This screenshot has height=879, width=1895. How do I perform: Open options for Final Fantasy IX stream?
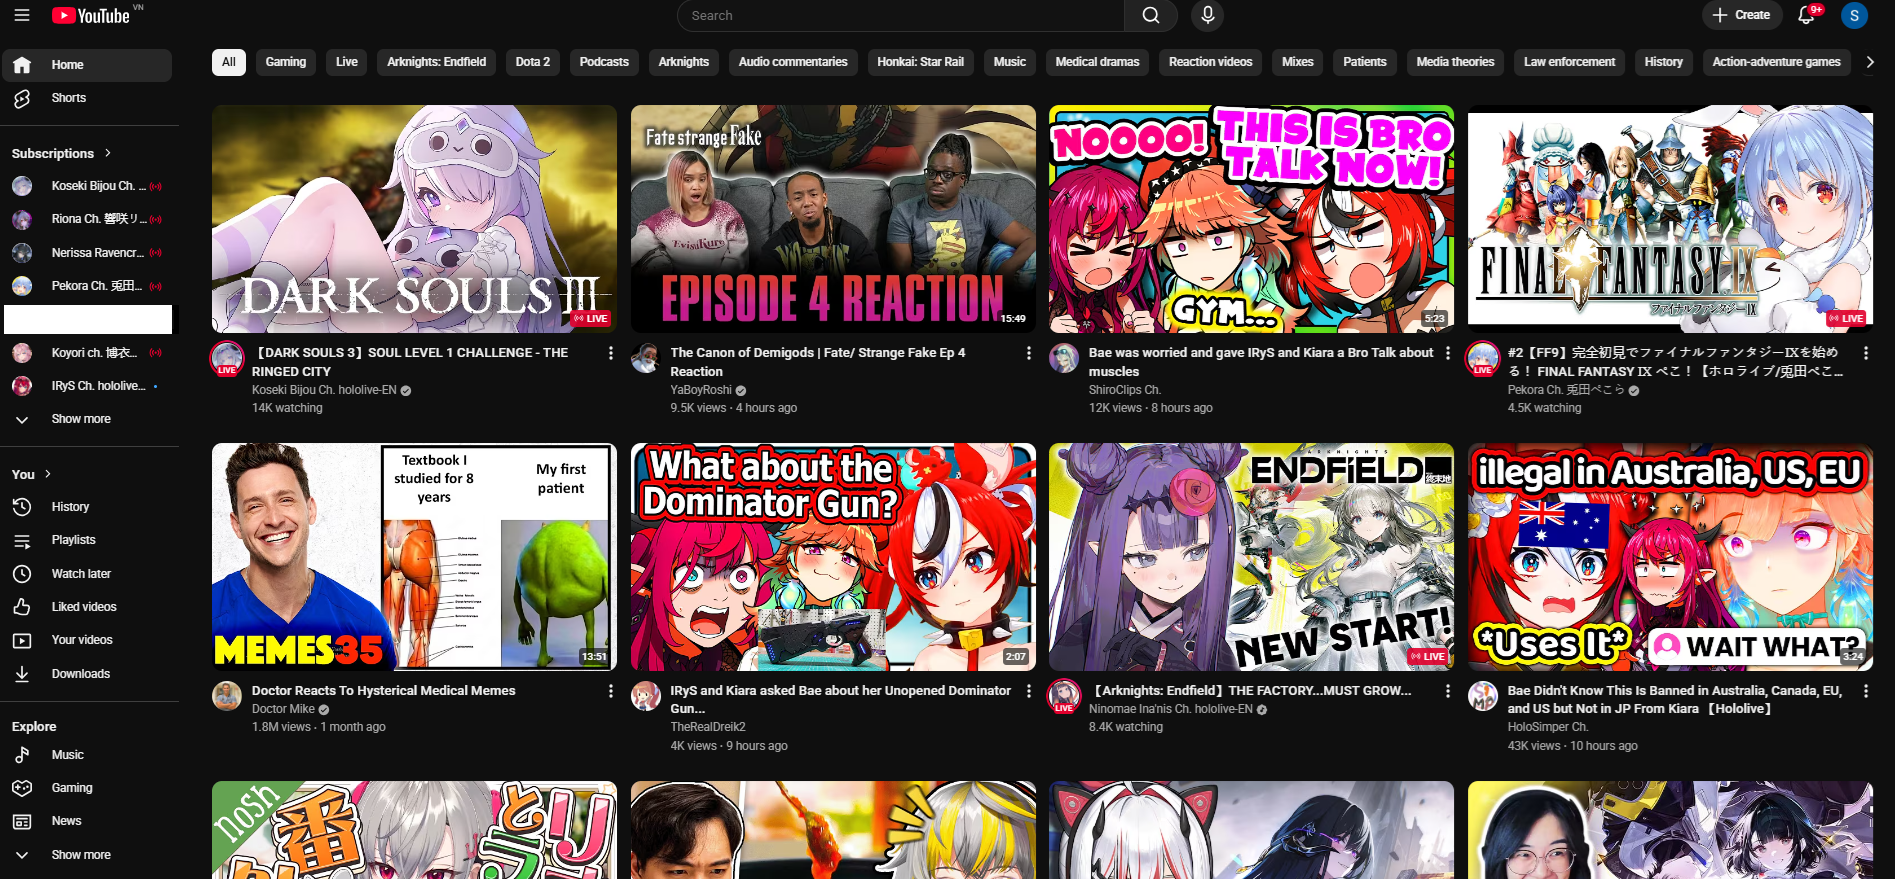tap(1865, 353)
